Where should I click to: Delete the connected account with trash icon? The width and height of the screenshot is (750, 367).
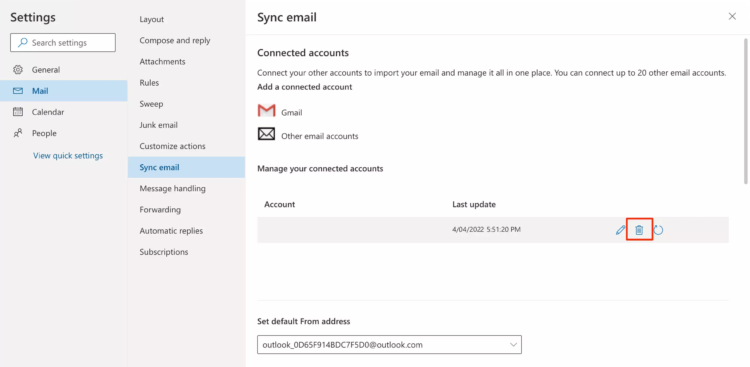(639, 230)
